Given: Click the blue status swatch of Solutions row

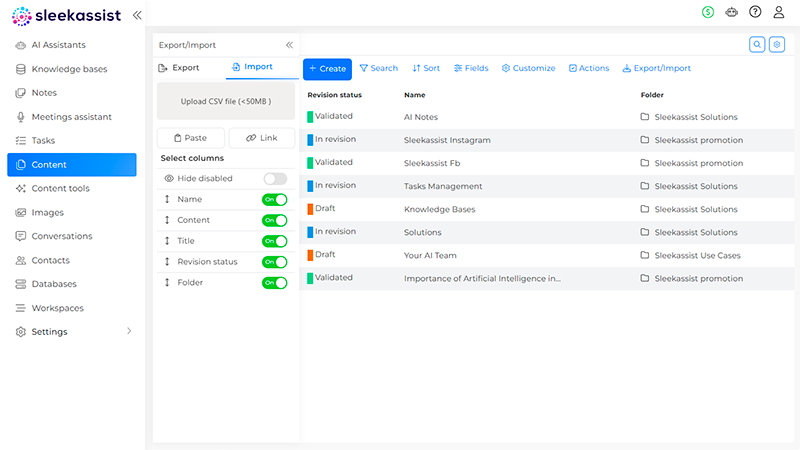Looking at the screenshot, I should tap(310, 232).
